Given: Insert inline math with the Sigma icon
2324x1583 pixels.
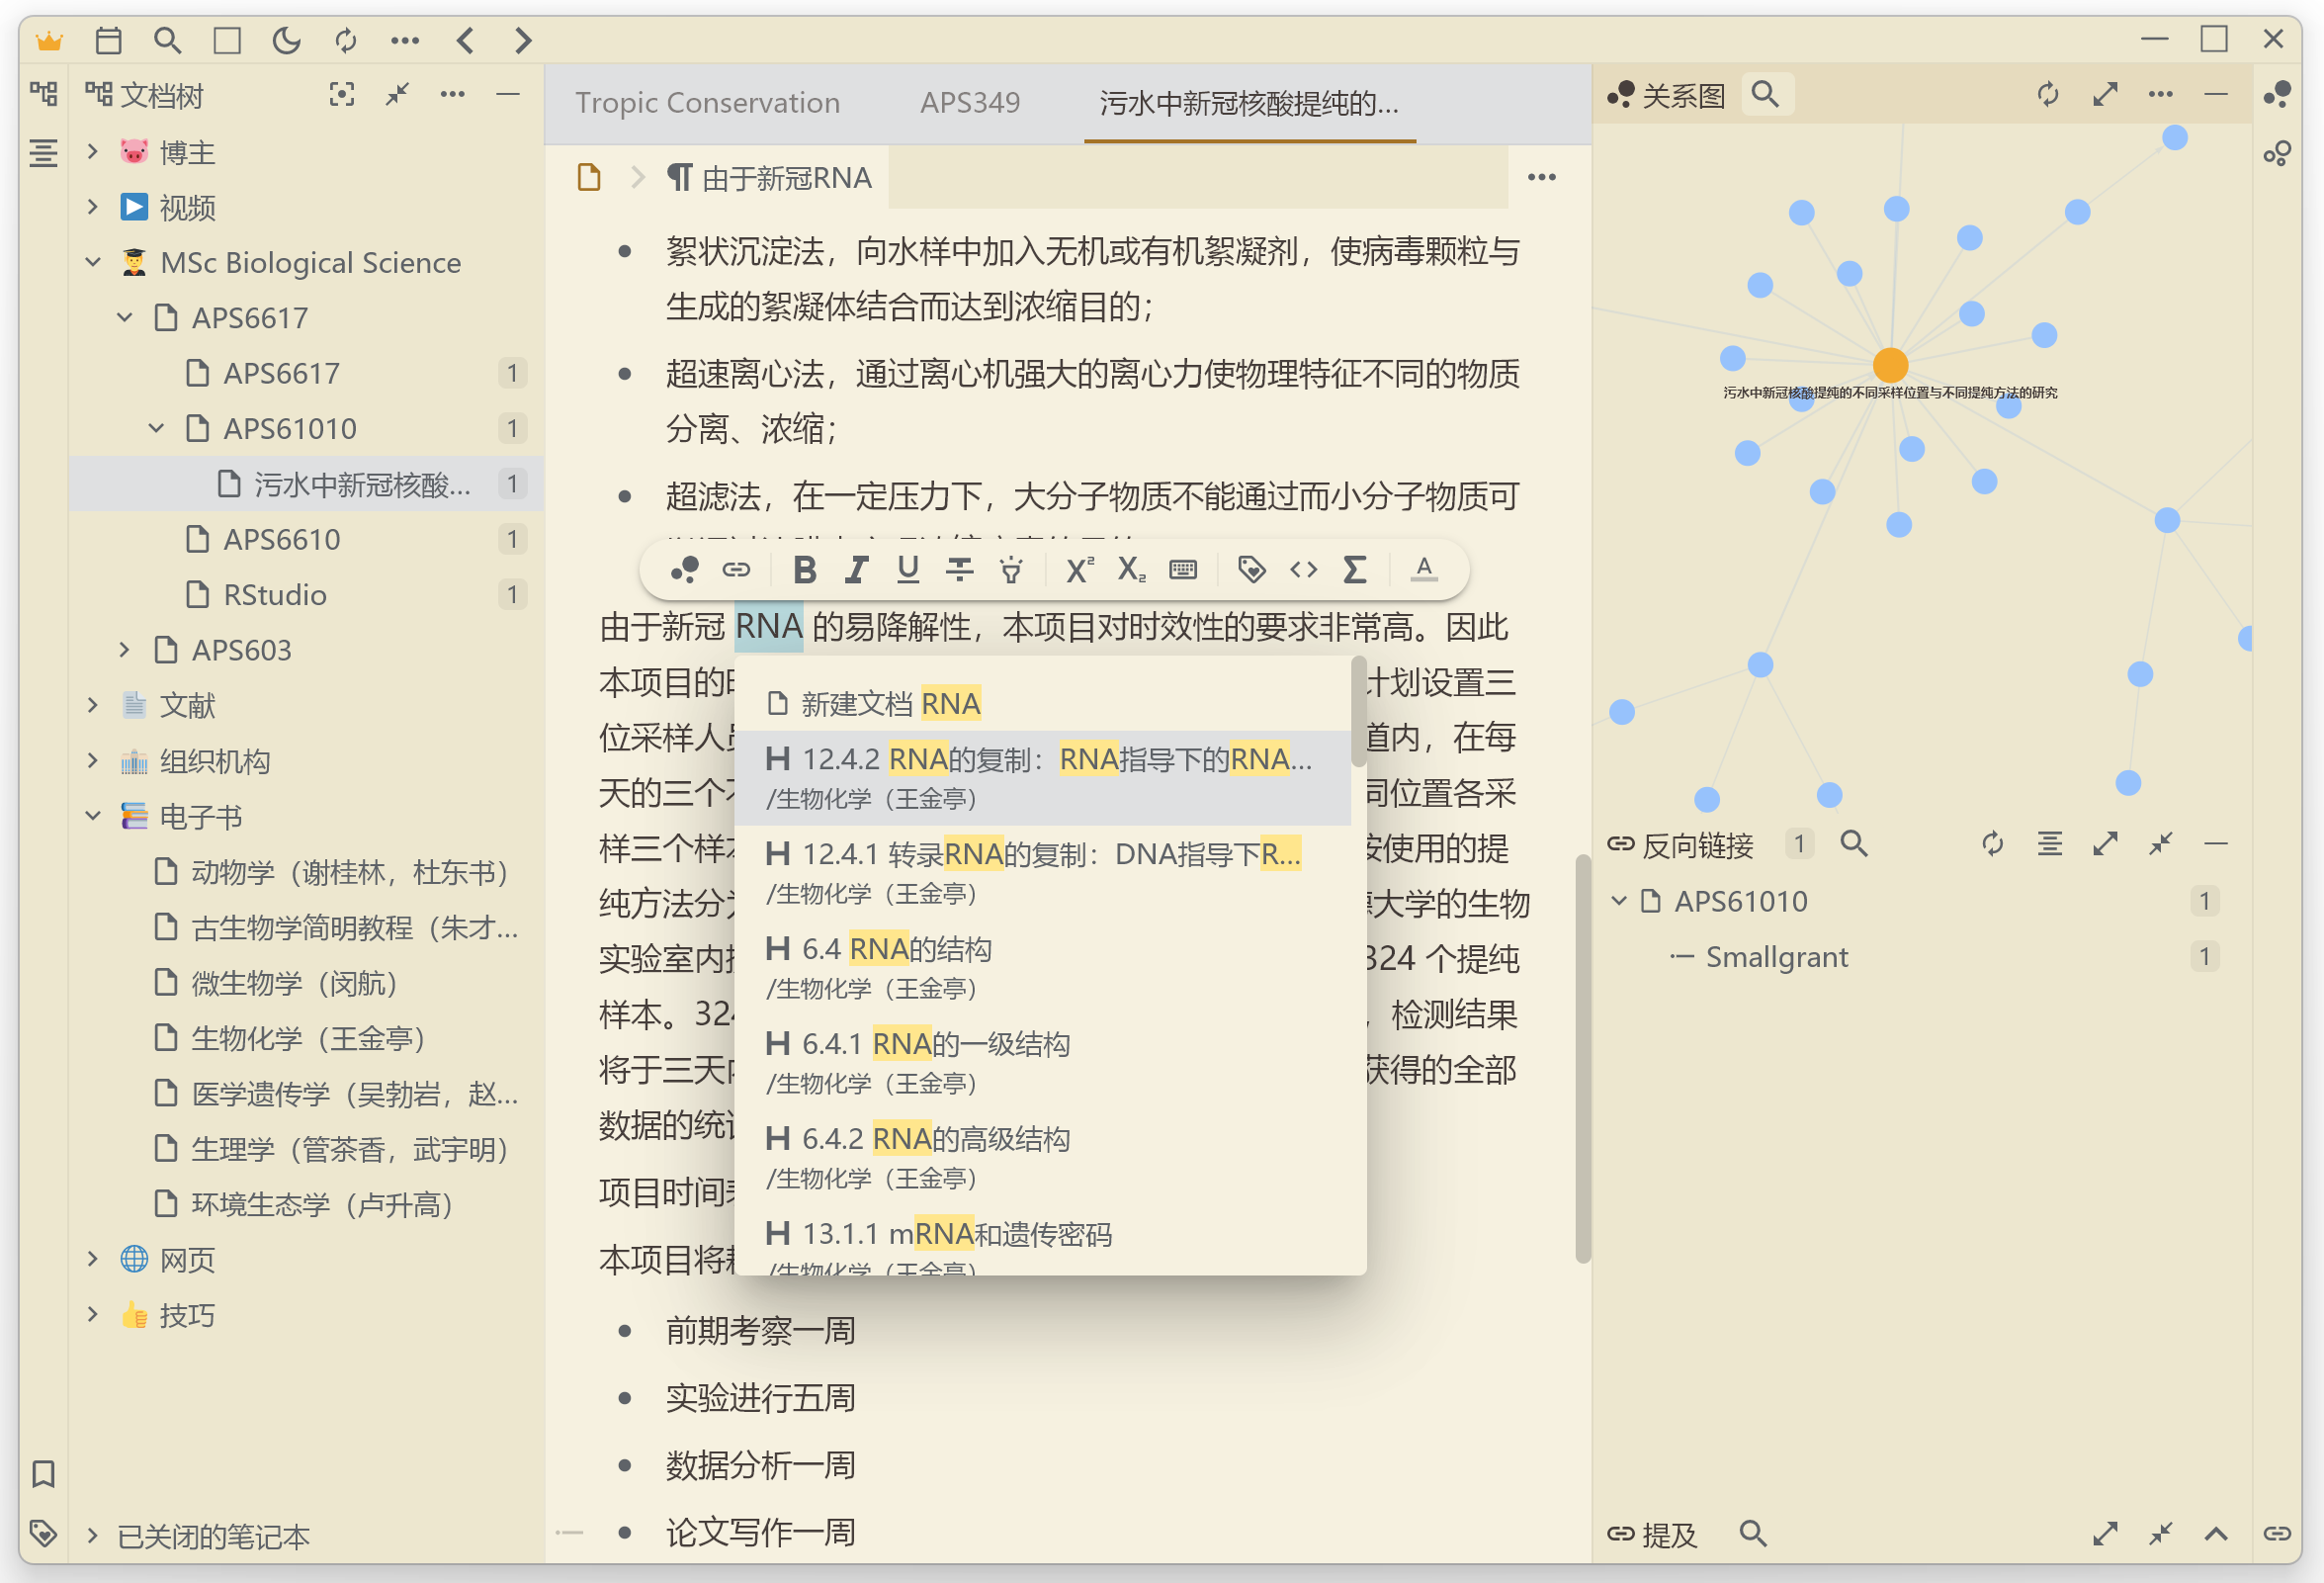Looking at the screenshot, I should click(1354, 570).
